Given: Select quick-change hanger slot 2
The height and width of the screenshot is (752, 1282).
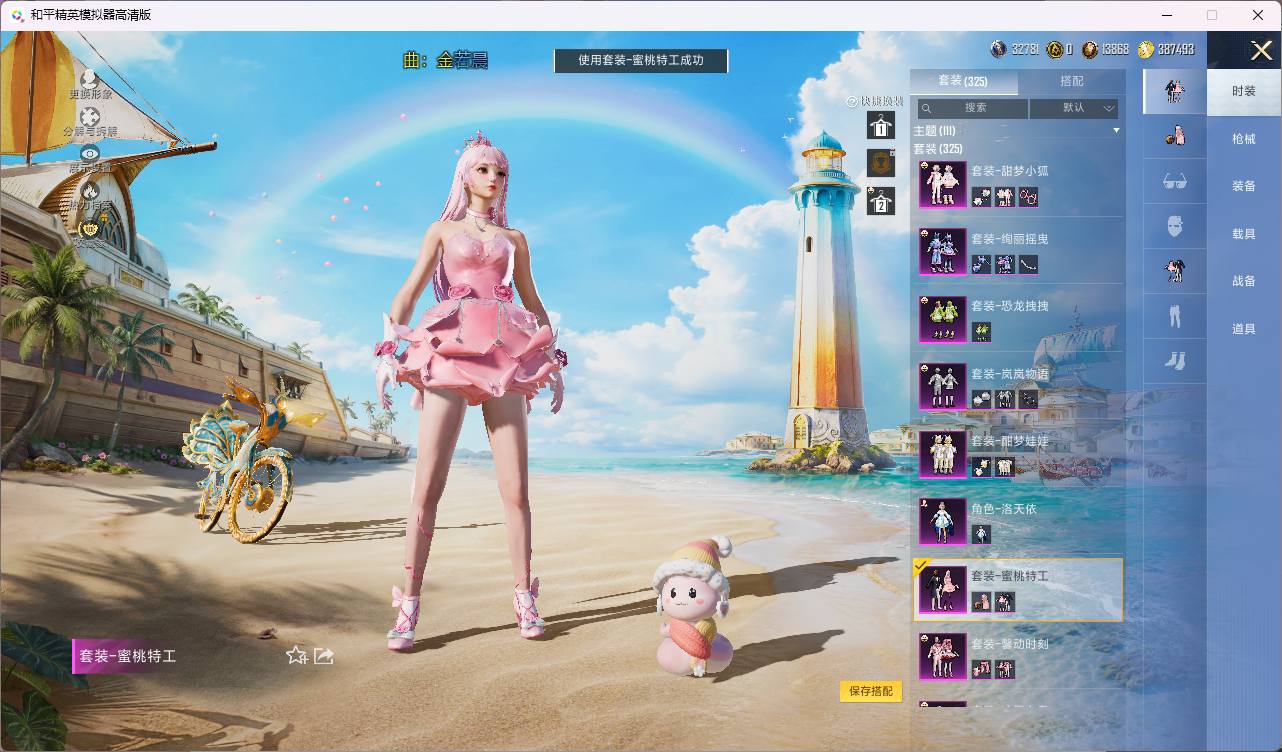Looking at the screenshot, I should [x=880, y=200].
